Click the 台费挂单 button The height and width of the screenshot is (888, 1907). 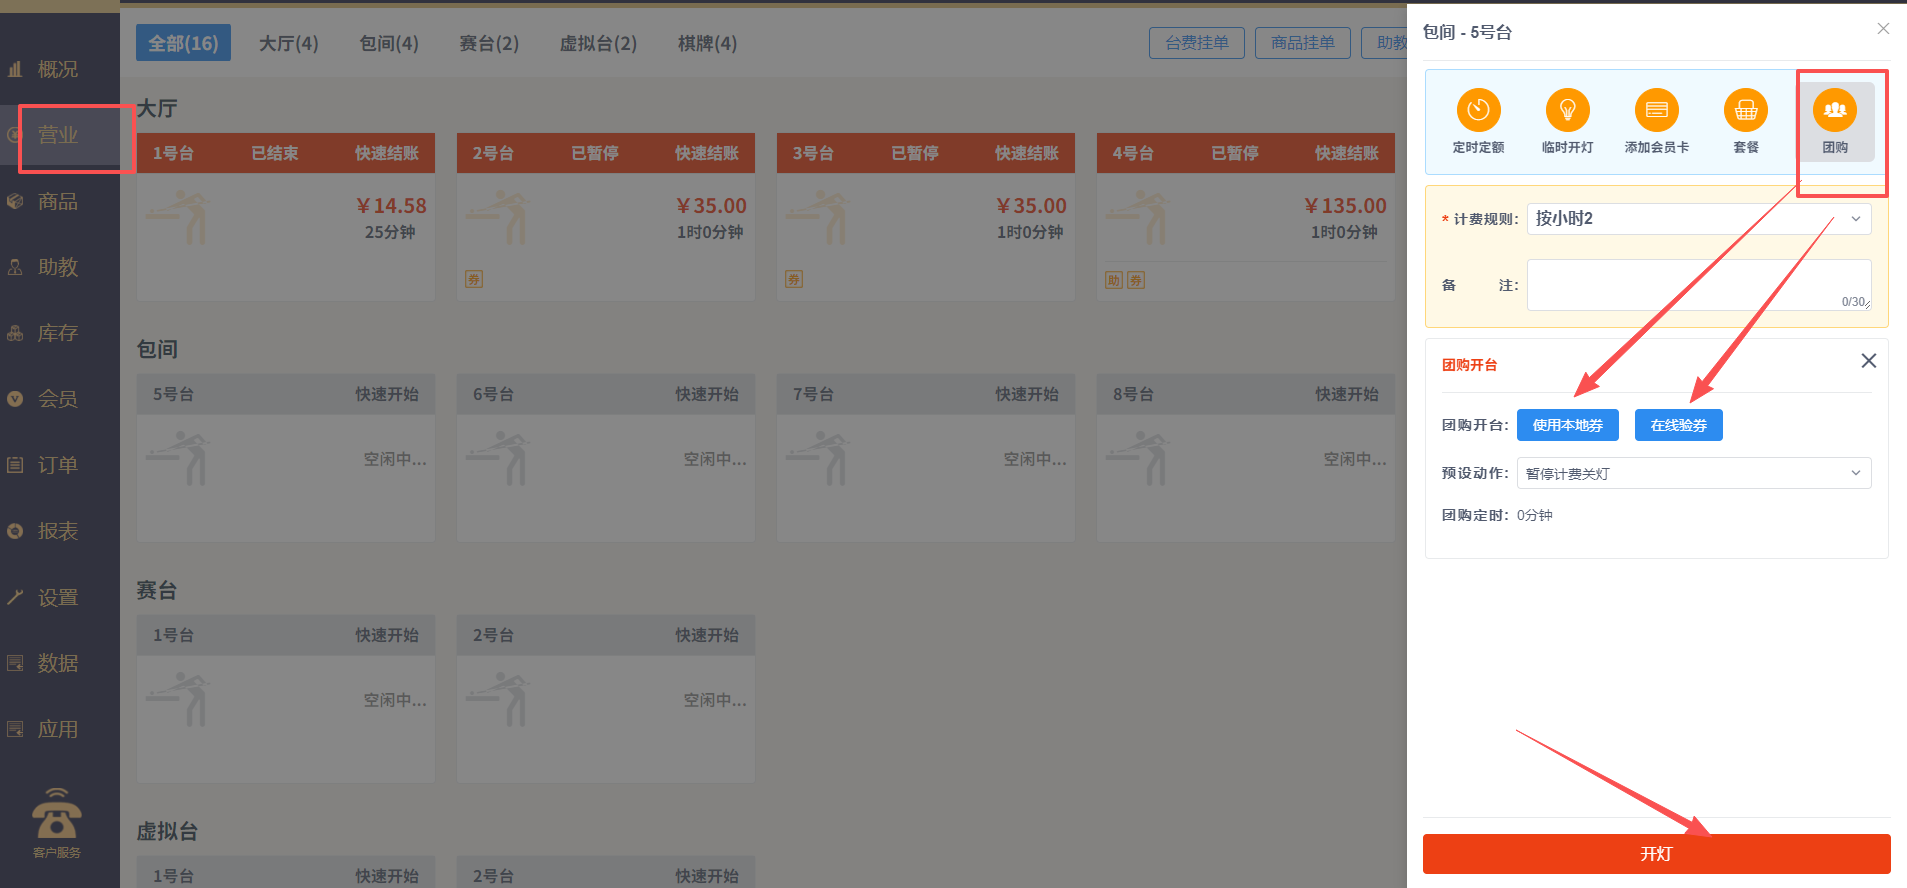(x=1196, y=43)
